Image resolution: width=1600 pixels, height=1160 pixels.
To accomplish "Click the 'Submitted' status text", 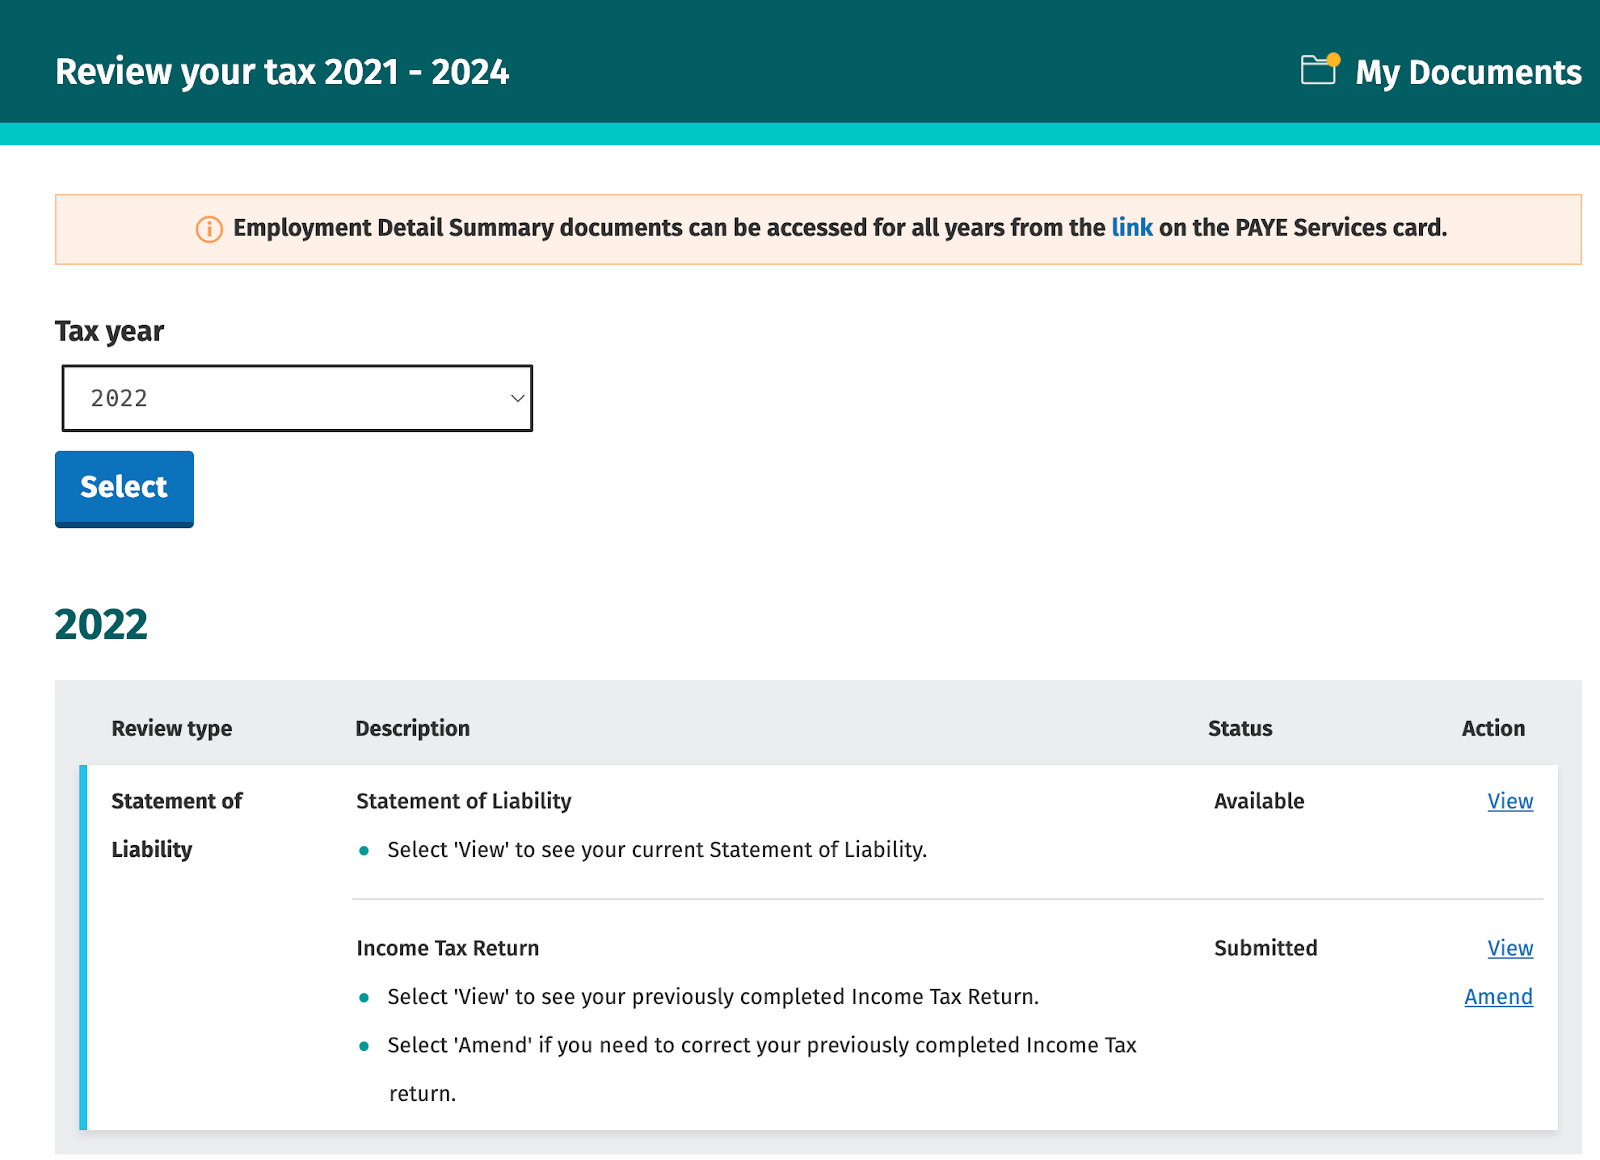I will click(x=1265, y=948).
